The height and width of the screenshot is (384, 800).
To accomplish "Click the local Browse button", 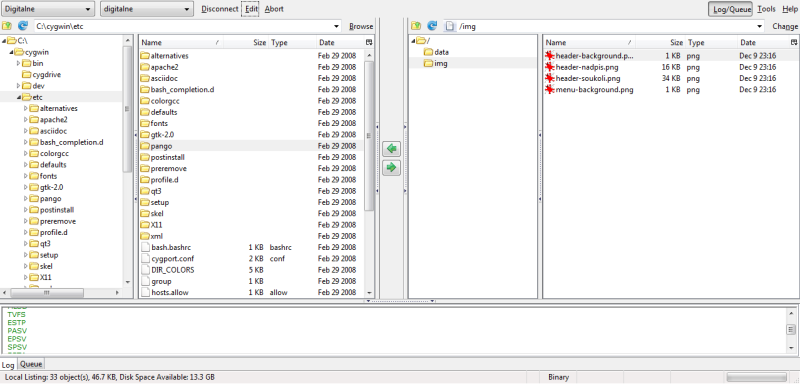I will coord(361,27).
